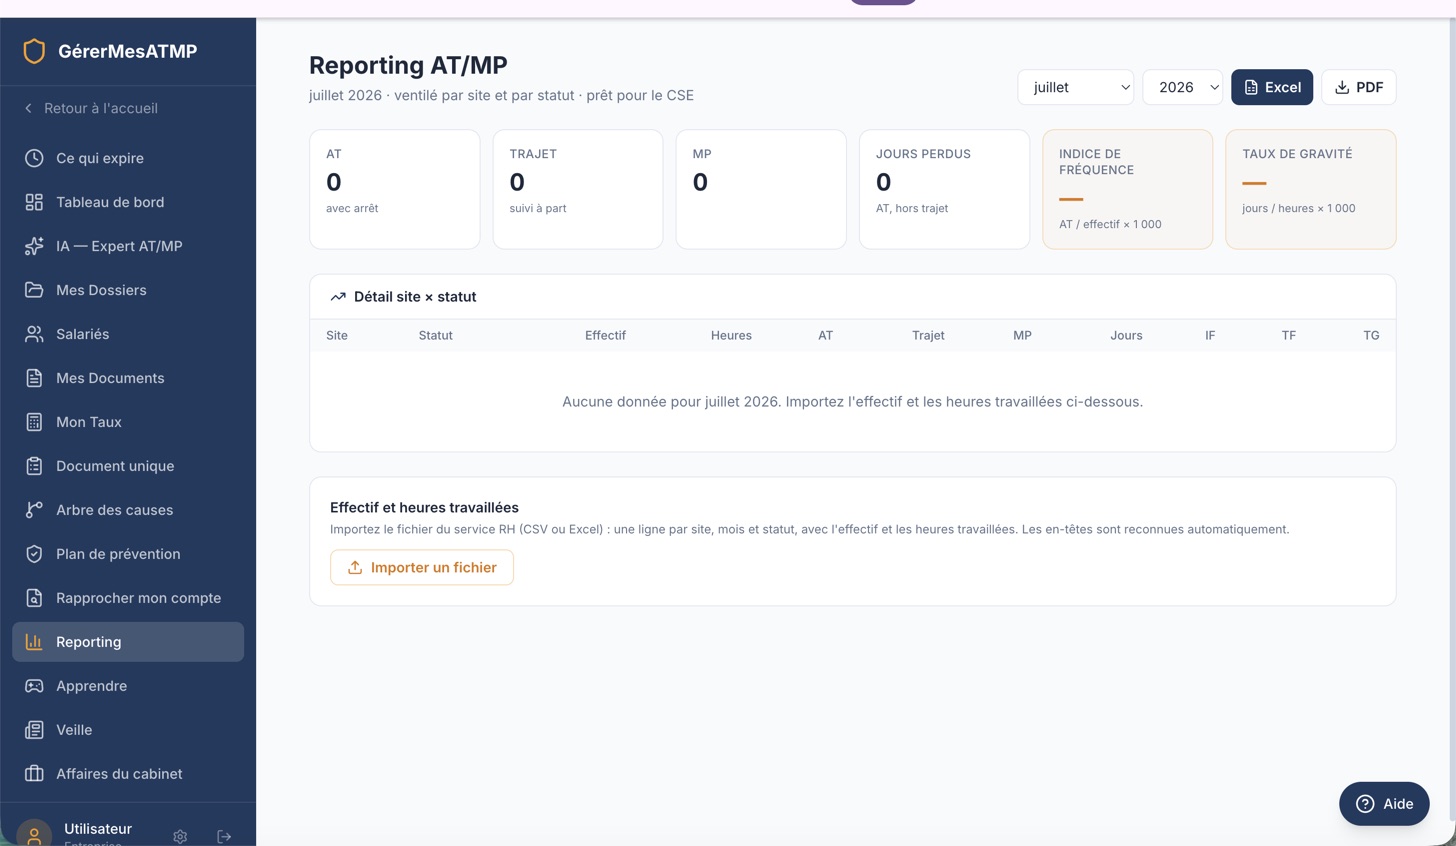Click the GérerMesATMP shield logo icon

tap(34, 51)
